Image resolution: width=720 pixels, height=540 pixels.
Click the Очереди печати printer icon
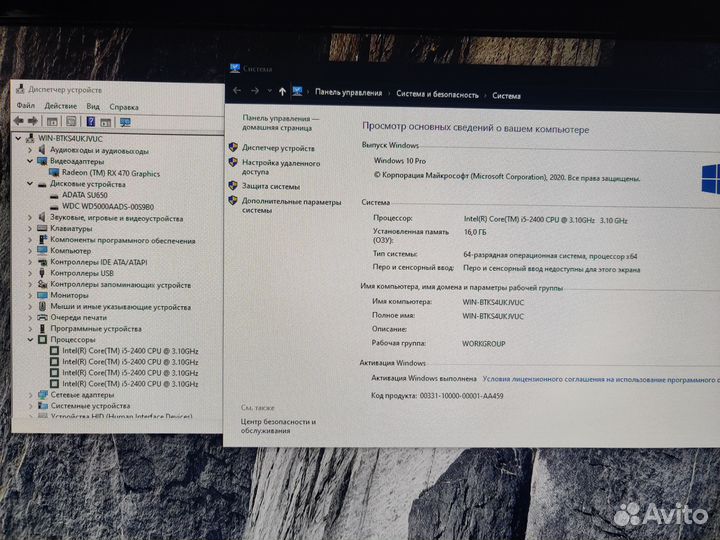click(x=42, y=317)
